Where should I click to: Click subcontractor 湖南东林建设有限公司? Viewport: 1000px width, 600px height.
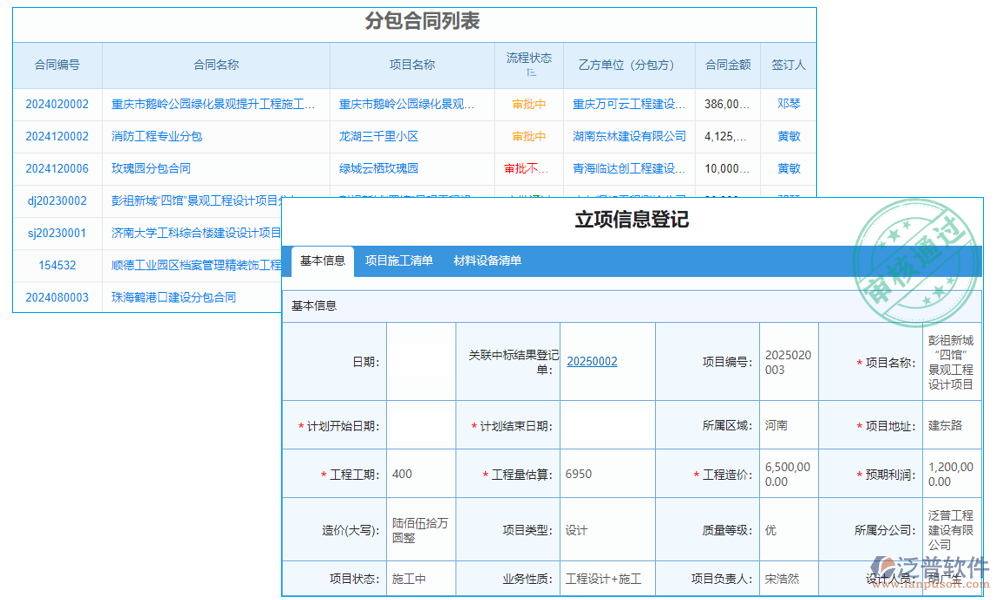point(630,135)
